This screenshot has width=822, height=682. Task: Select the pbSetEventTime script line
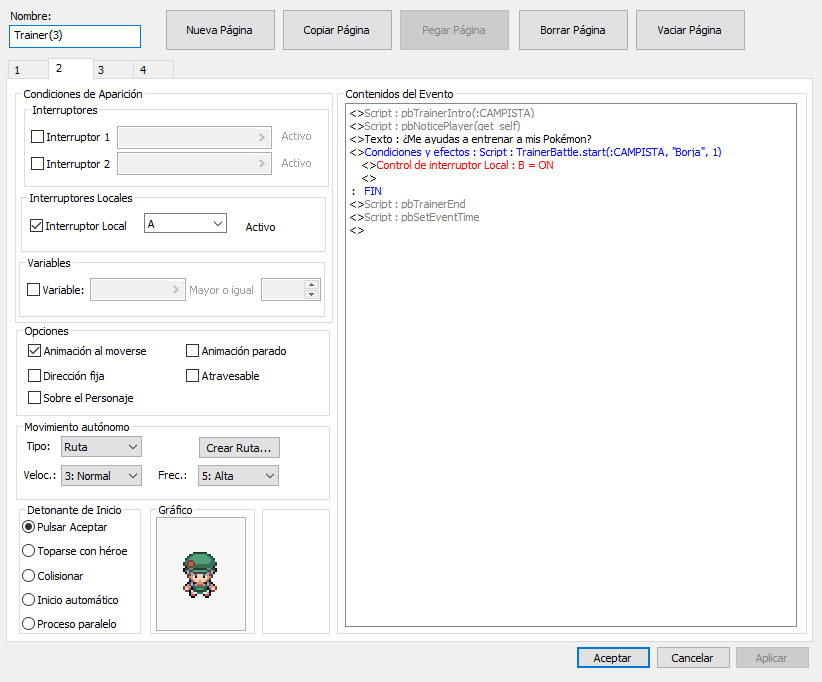tap(414, 218)
